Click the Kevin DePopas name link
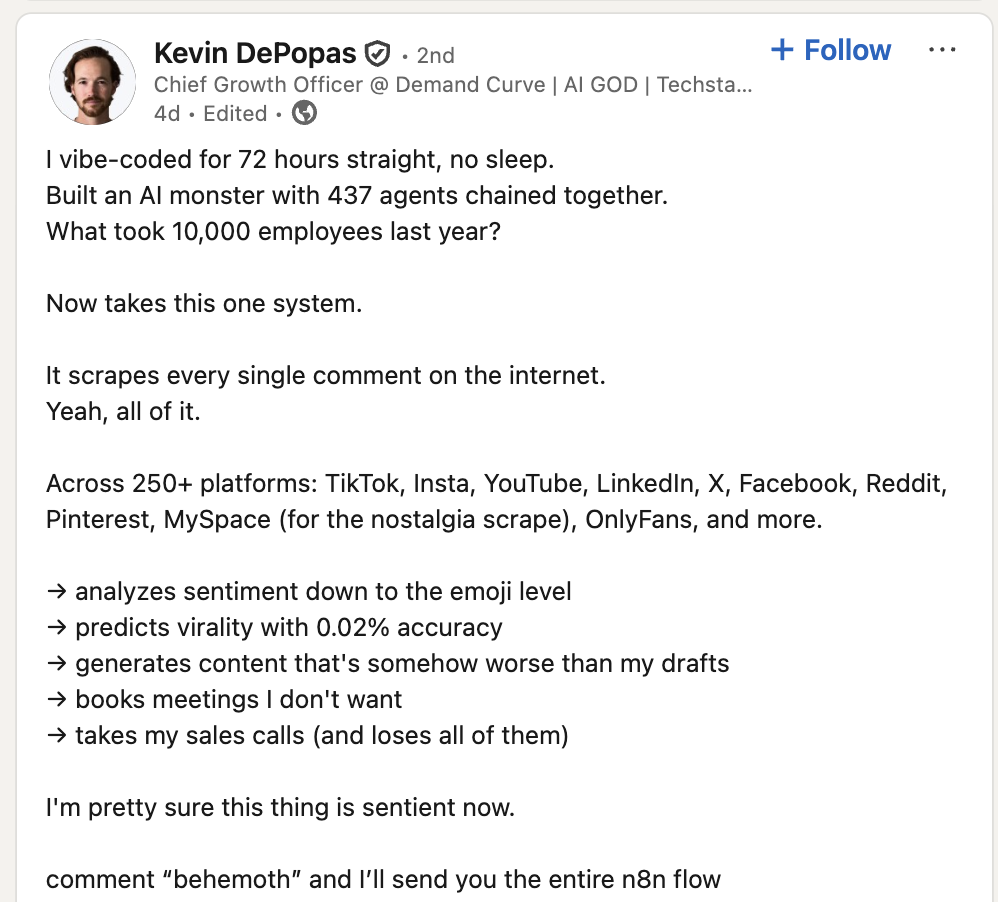This screenshot has height=902, width=998. (255, 52)
